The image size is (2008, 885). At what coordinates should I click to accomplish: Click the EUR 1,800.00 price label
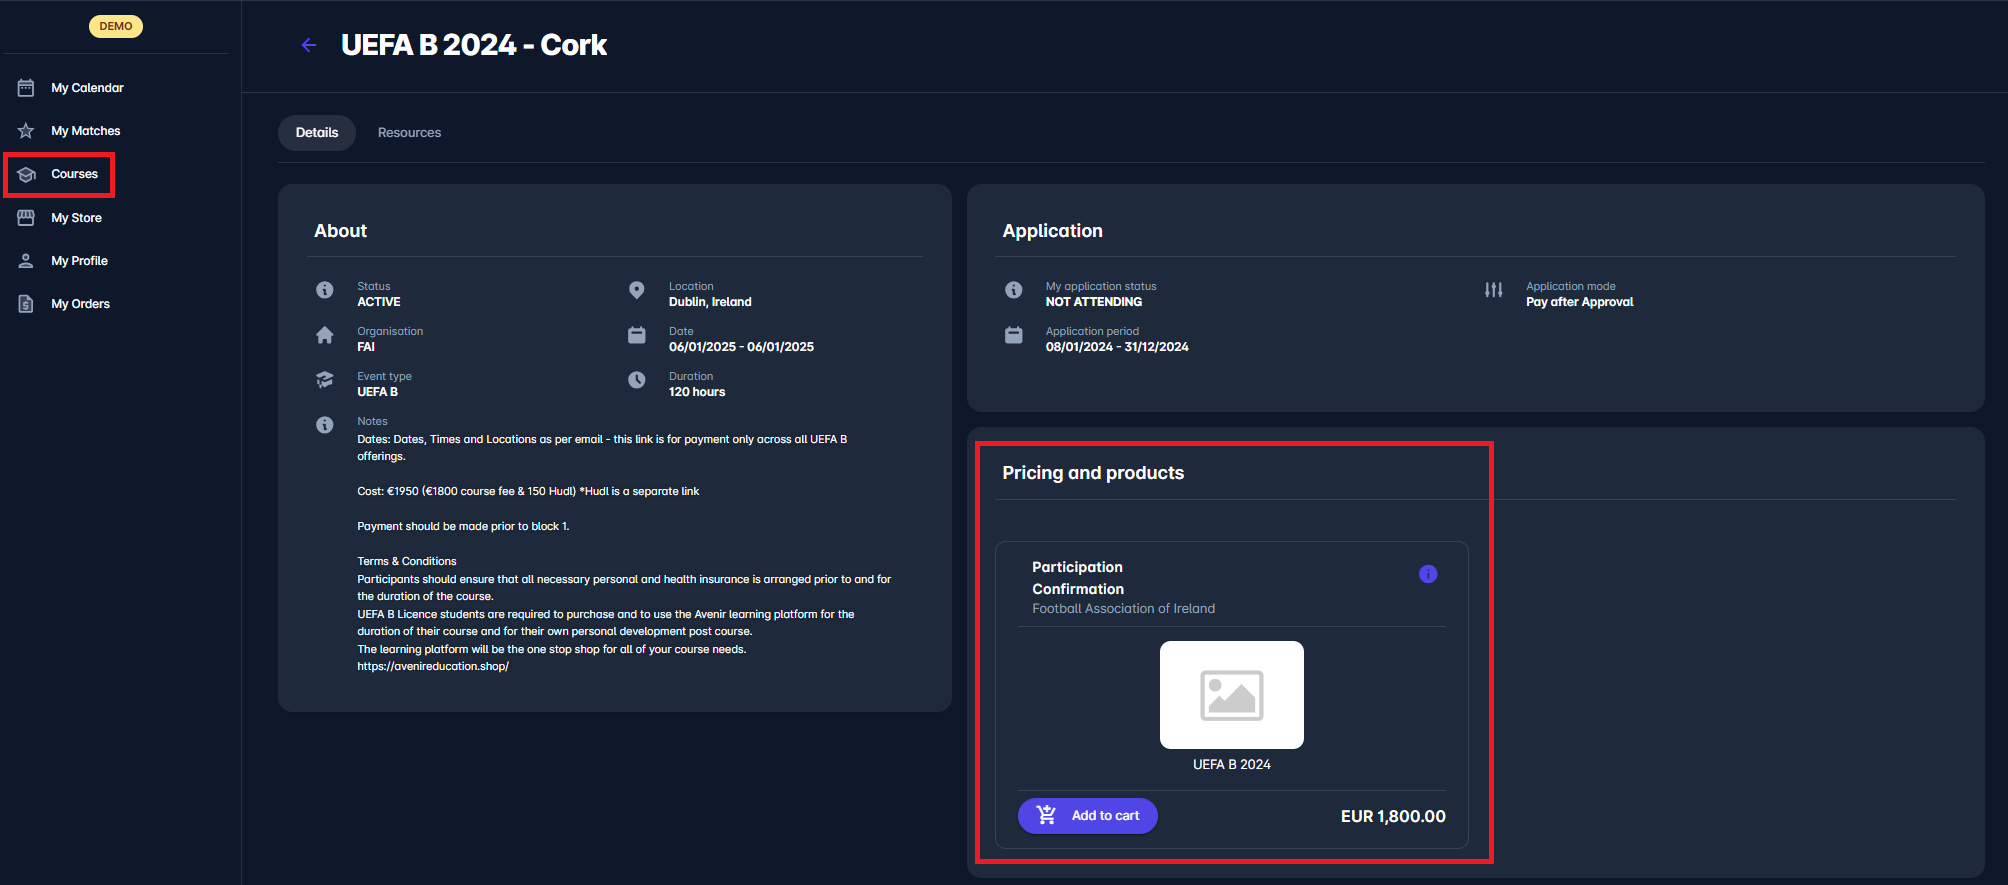(1392, 816)
